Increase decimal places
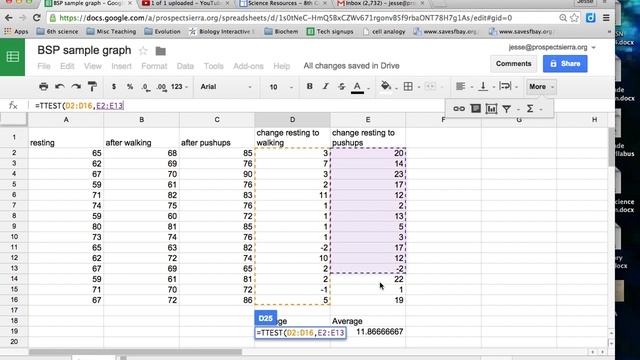640x360 pixels. click(161, 87)
